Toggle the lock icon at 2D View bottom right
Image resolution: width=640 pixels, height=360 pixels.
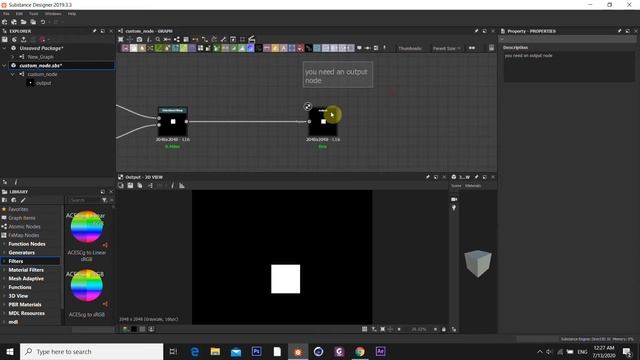pyautogui.click(x=444, y=329)
